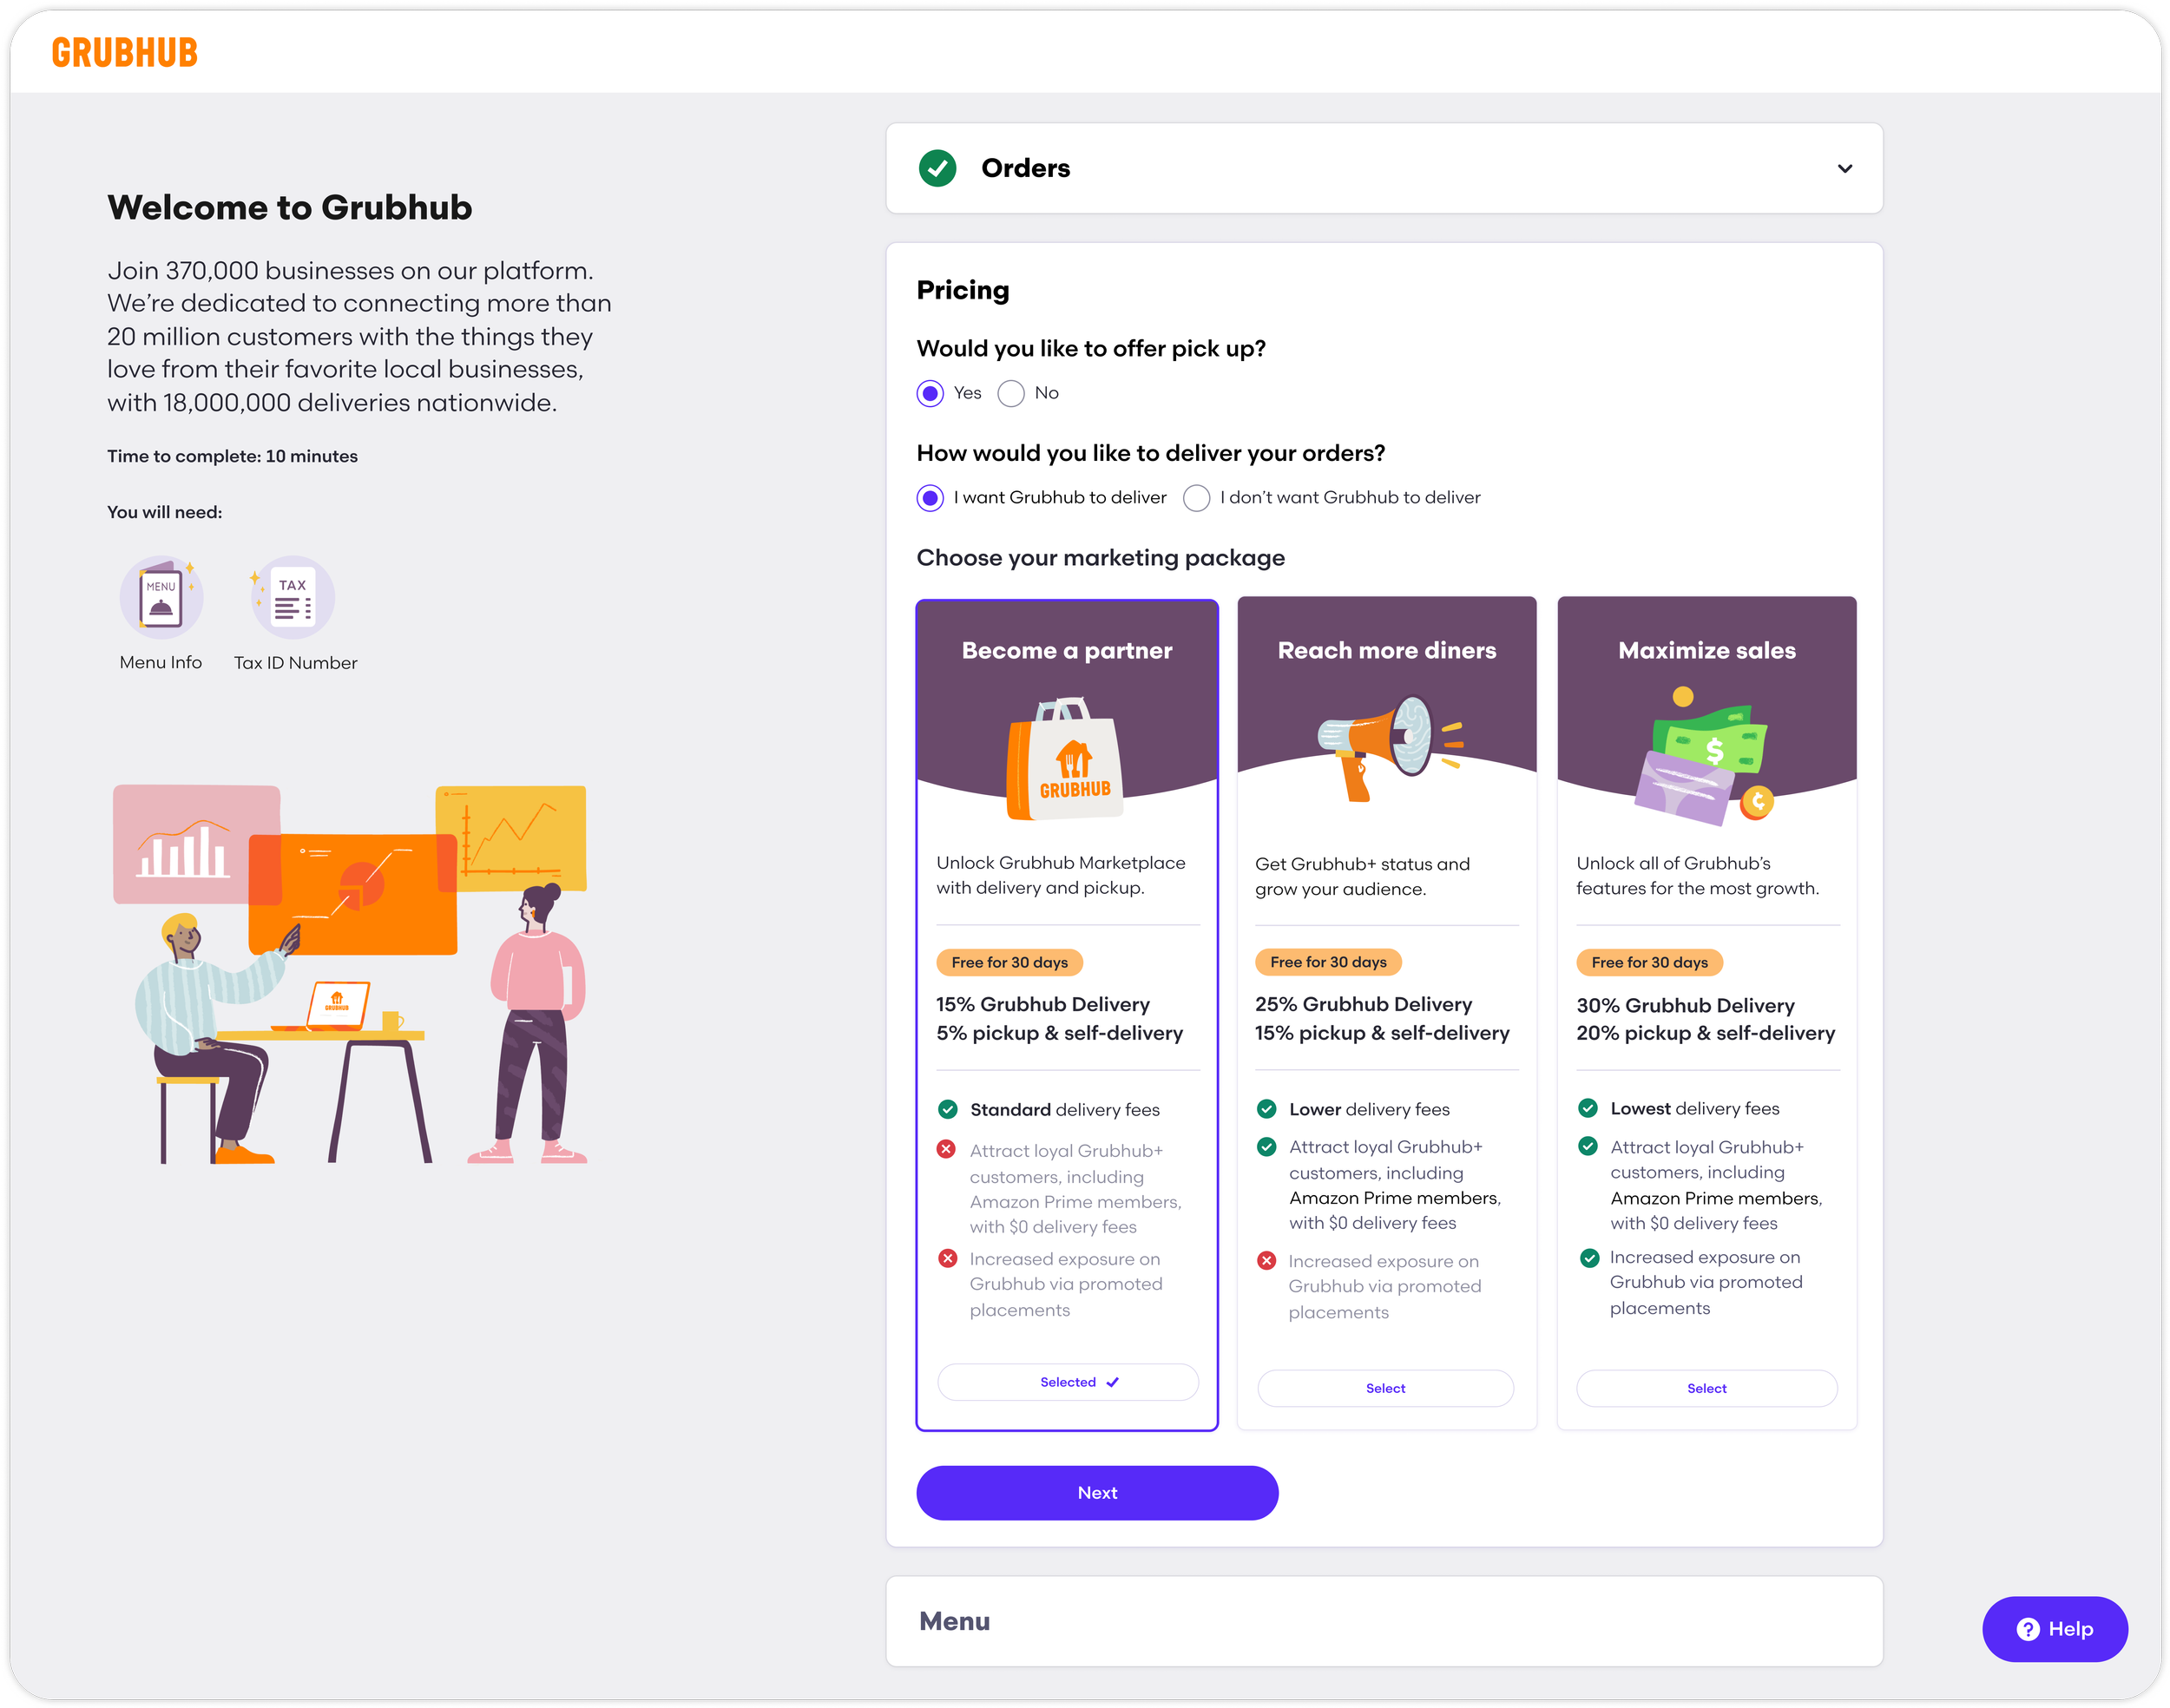Click the green Orders checkmark icon
Image resolution: width=2170 pixels, height=1708 pixels.
(x=937, y=168)
